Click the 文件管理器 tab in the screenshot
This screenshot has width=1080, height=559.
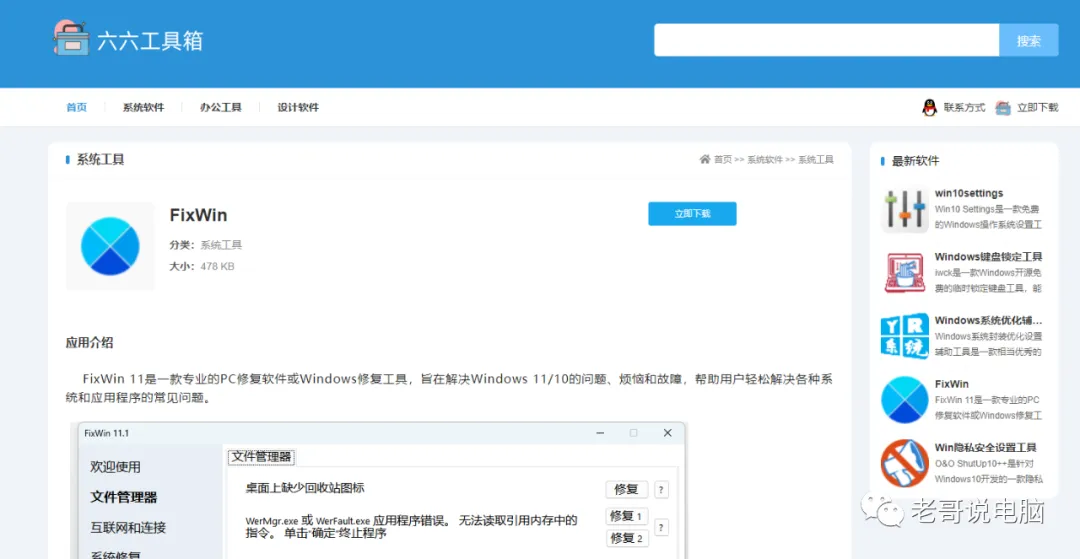click(261, 456)
